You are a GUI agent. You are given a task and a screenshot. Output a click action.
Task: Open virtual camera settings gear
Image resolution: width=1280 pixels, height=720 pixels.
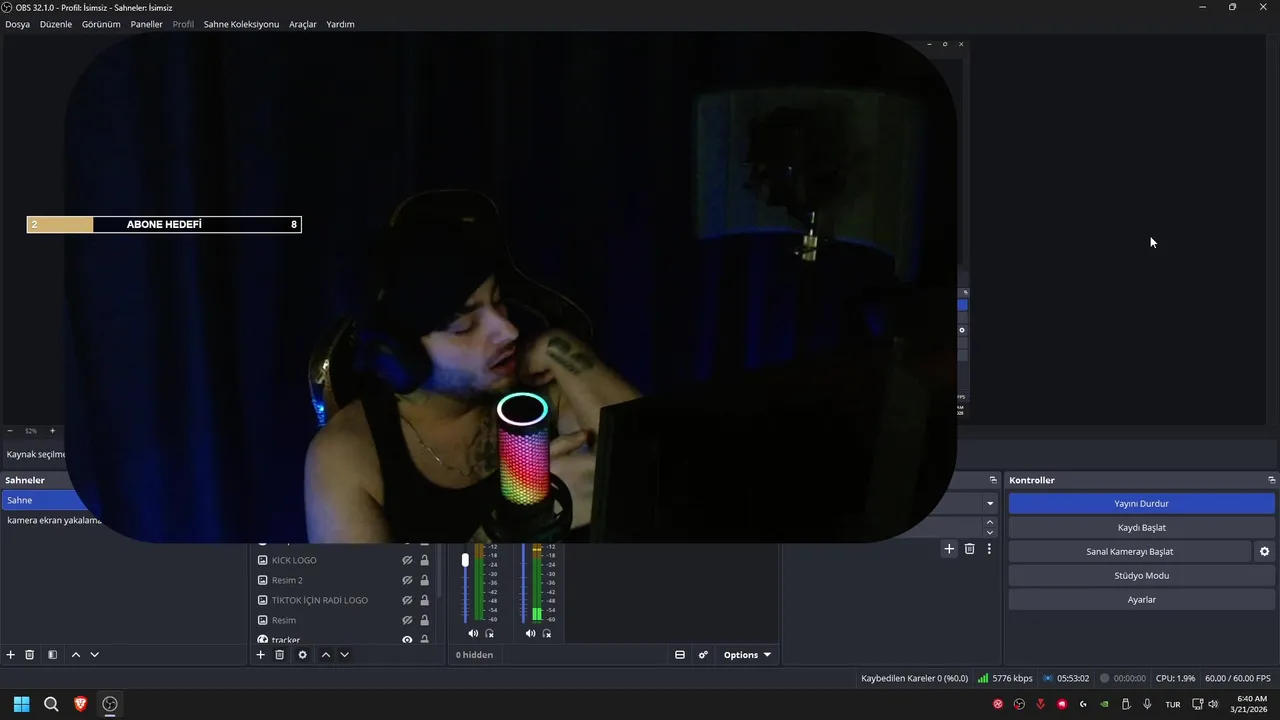(1264, 552)
